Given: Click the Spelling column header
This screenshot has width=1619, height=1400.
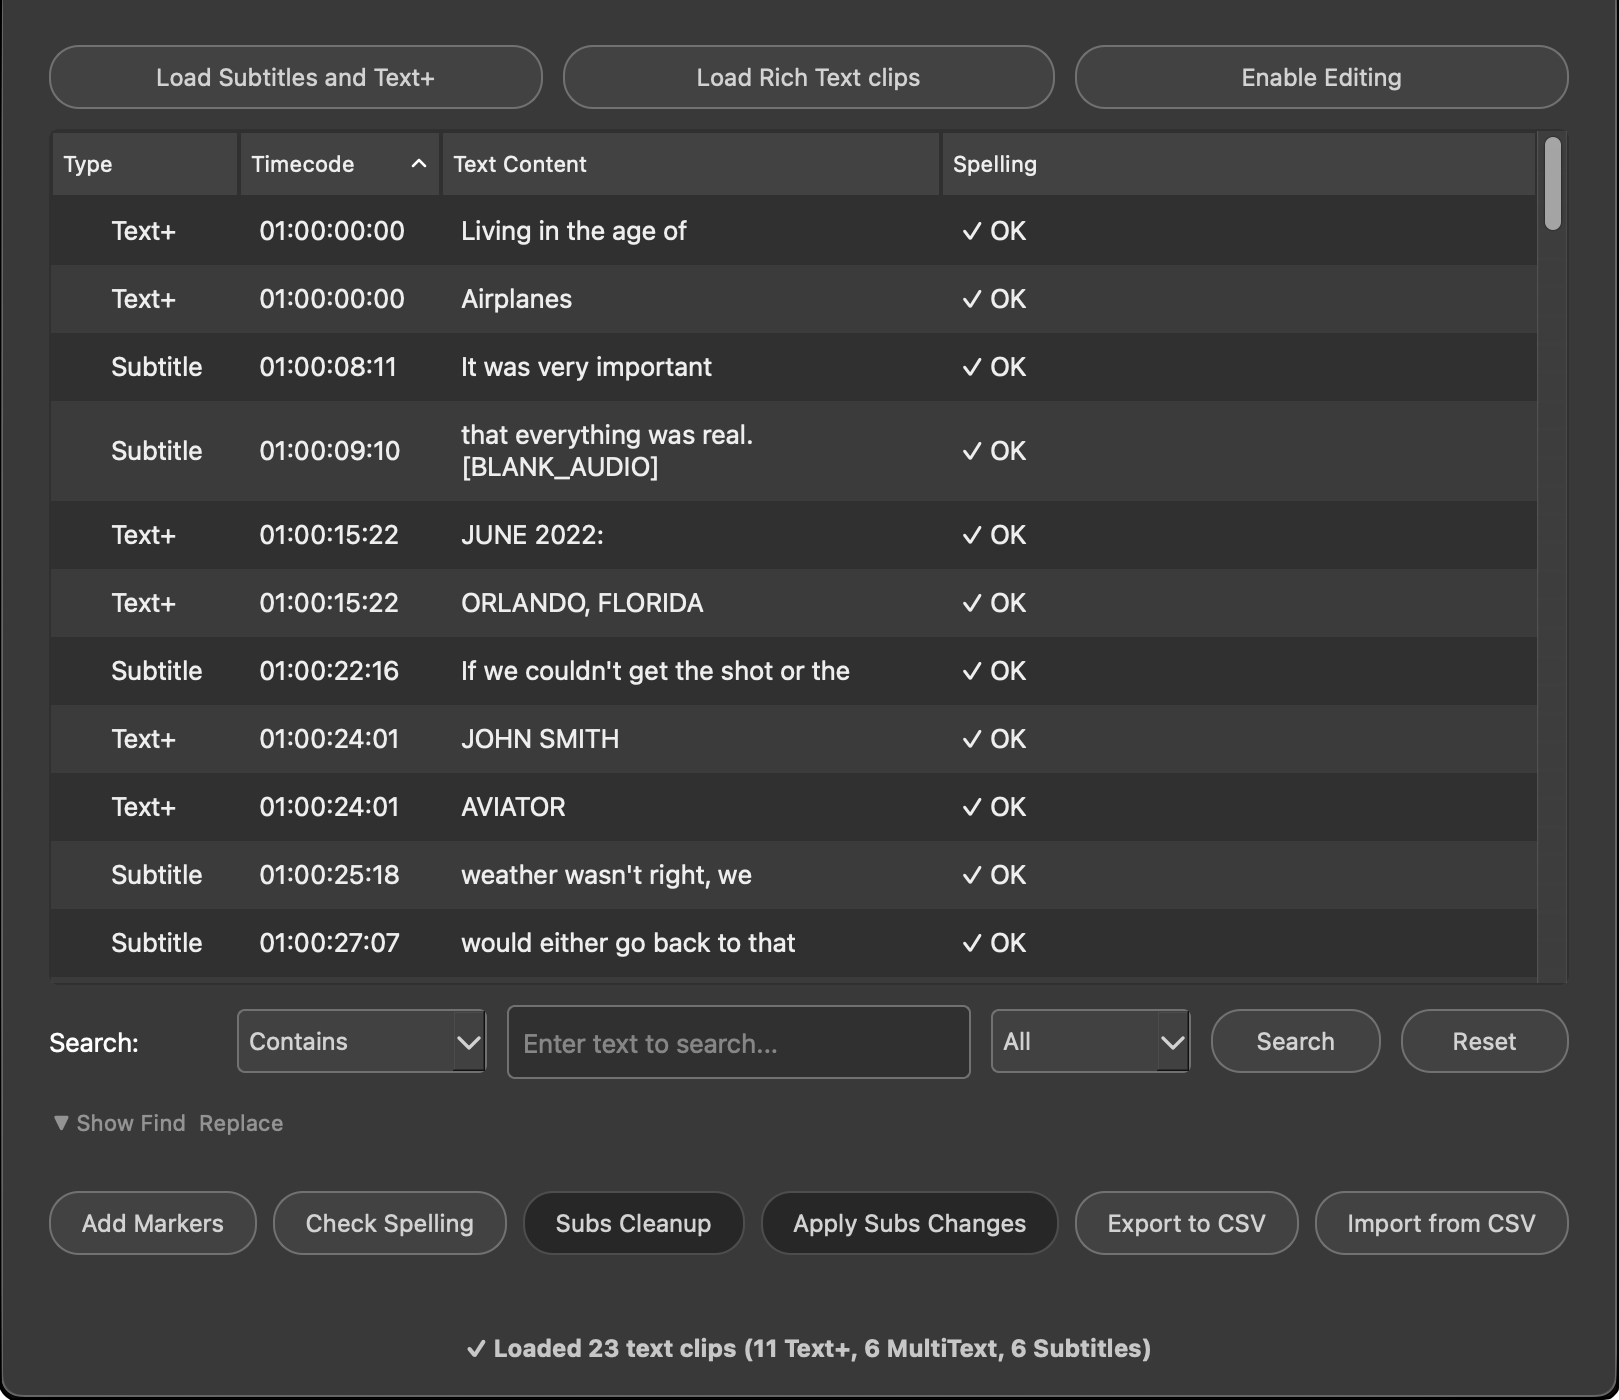Looking at the screenshot, I should click(1238, 164).
